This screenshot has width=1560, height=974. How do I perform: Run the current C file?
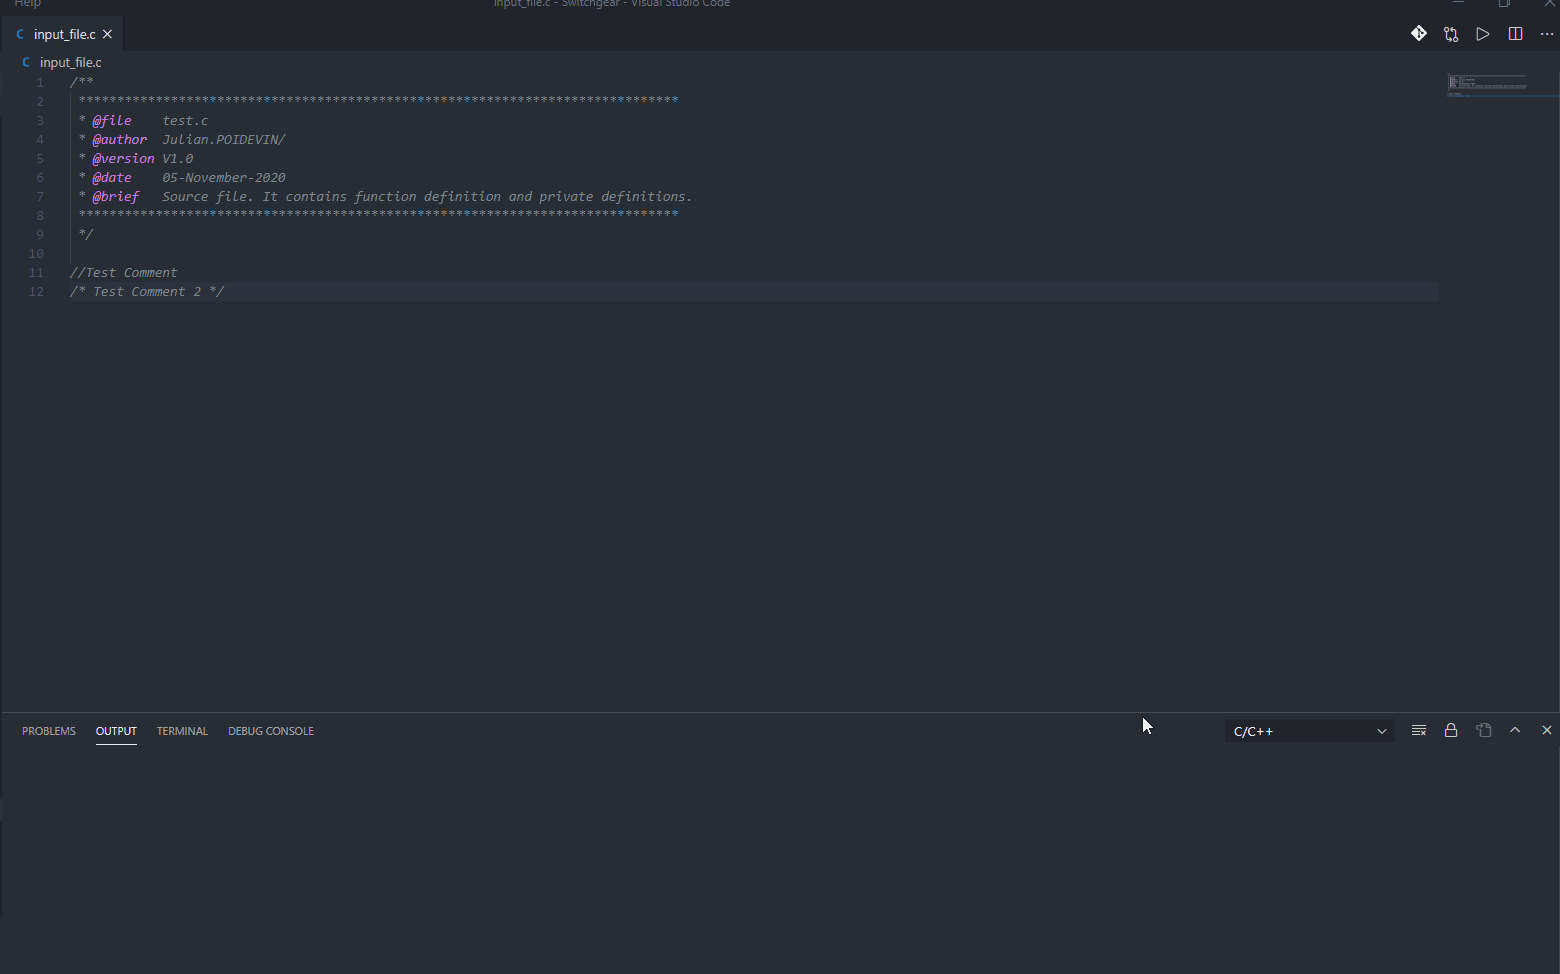pos(1483,33)
